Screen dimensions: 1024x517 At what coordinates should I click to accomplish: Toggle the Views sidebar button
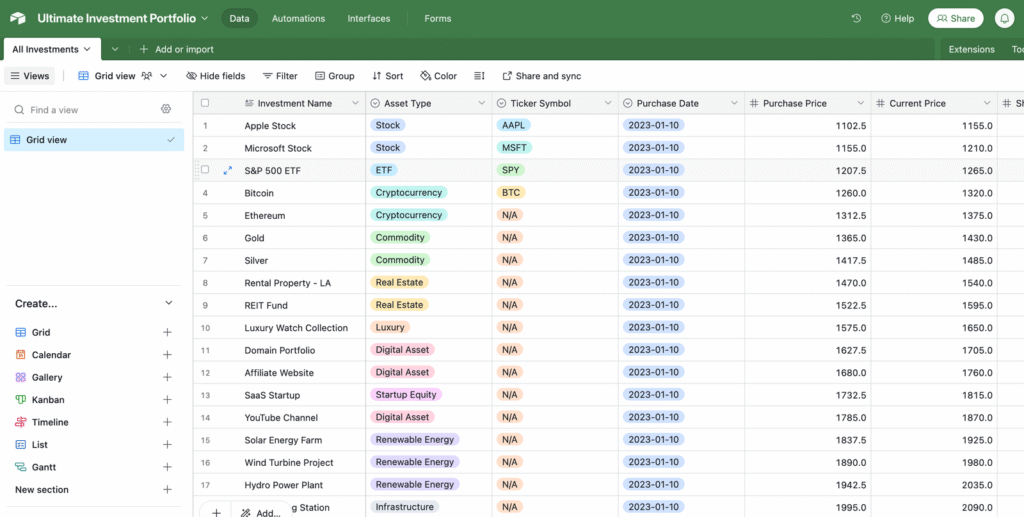pyautogui.click(x=29, y=76)
